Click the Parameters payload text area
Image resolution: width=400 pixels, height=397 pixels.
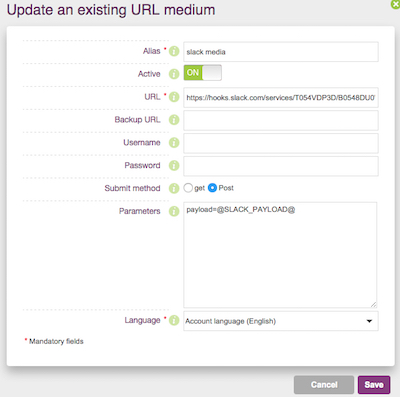(x=280, y=255)
